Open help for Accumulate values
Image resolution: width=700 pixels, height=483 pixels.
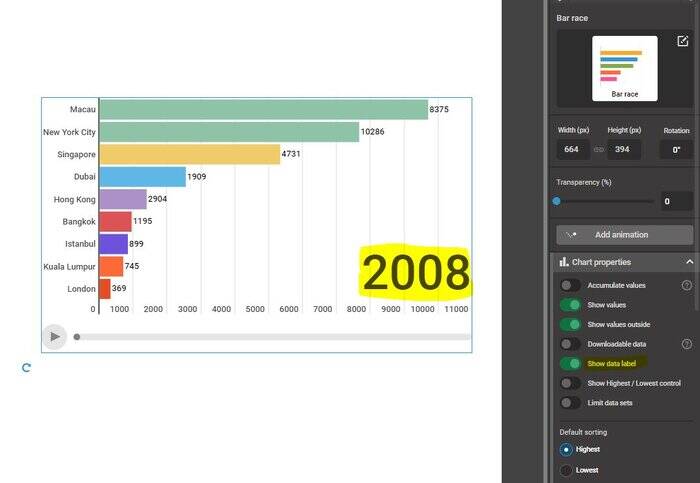coord(687,285)
